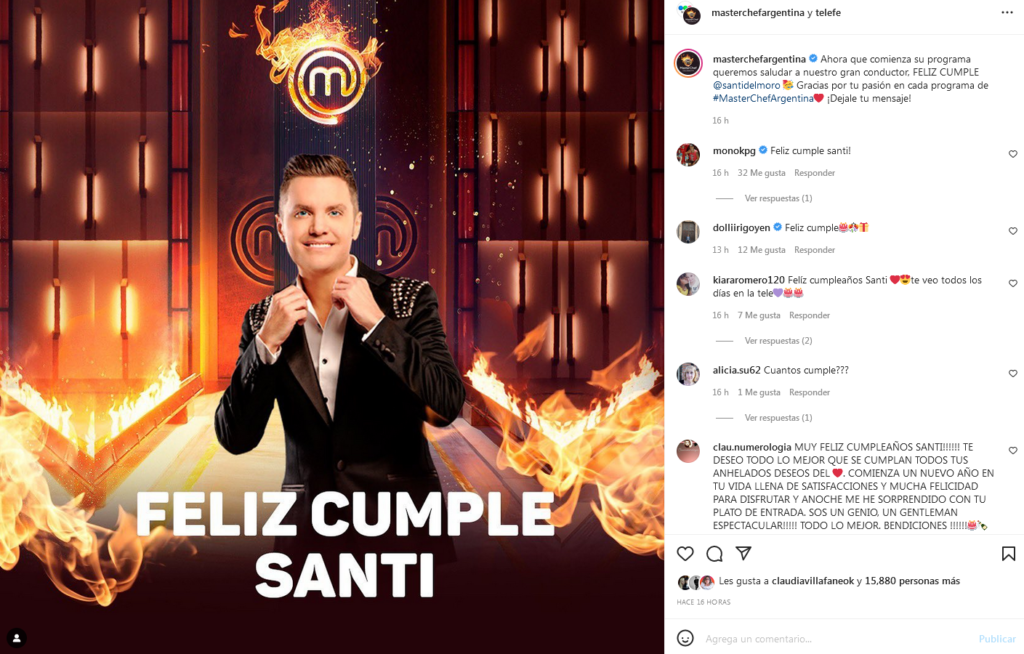Click the comment bubble icon
Viewport: 1024px width, 654px height.
714,554
